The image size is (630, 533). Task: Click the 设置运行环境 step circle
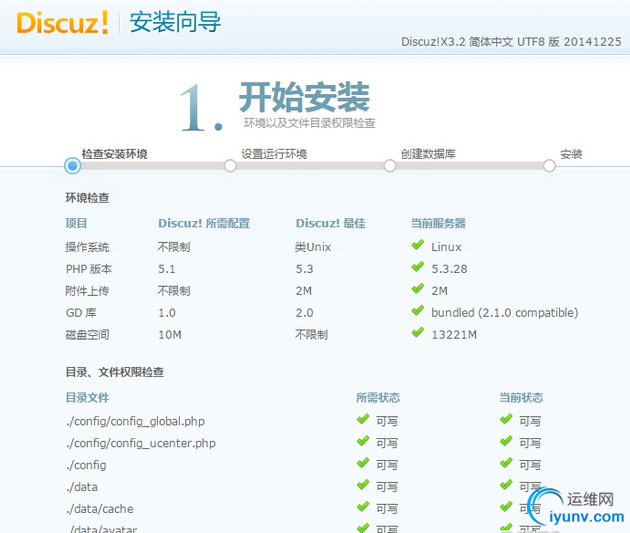tap(230, 165)
